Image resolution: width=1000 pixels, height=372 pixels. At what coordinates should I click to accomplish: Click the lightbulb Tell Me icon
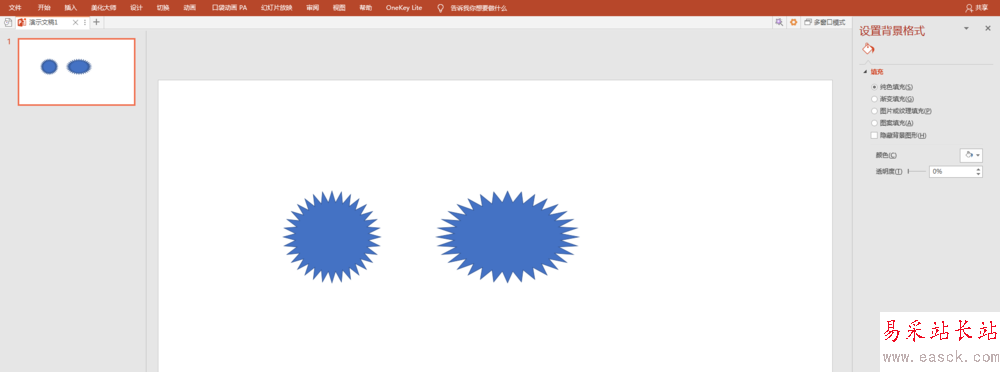[x=440, y=8]
